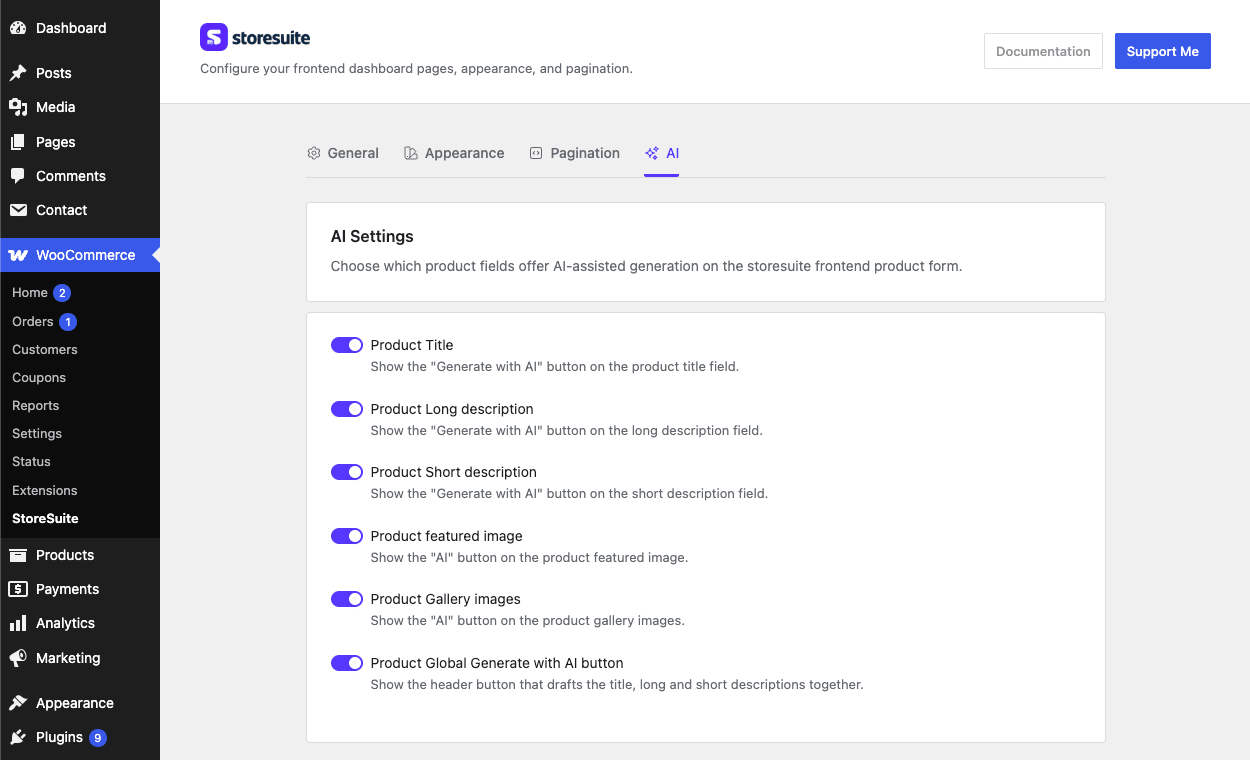
Task: Select the AI tab
Action: pos(662,153)
